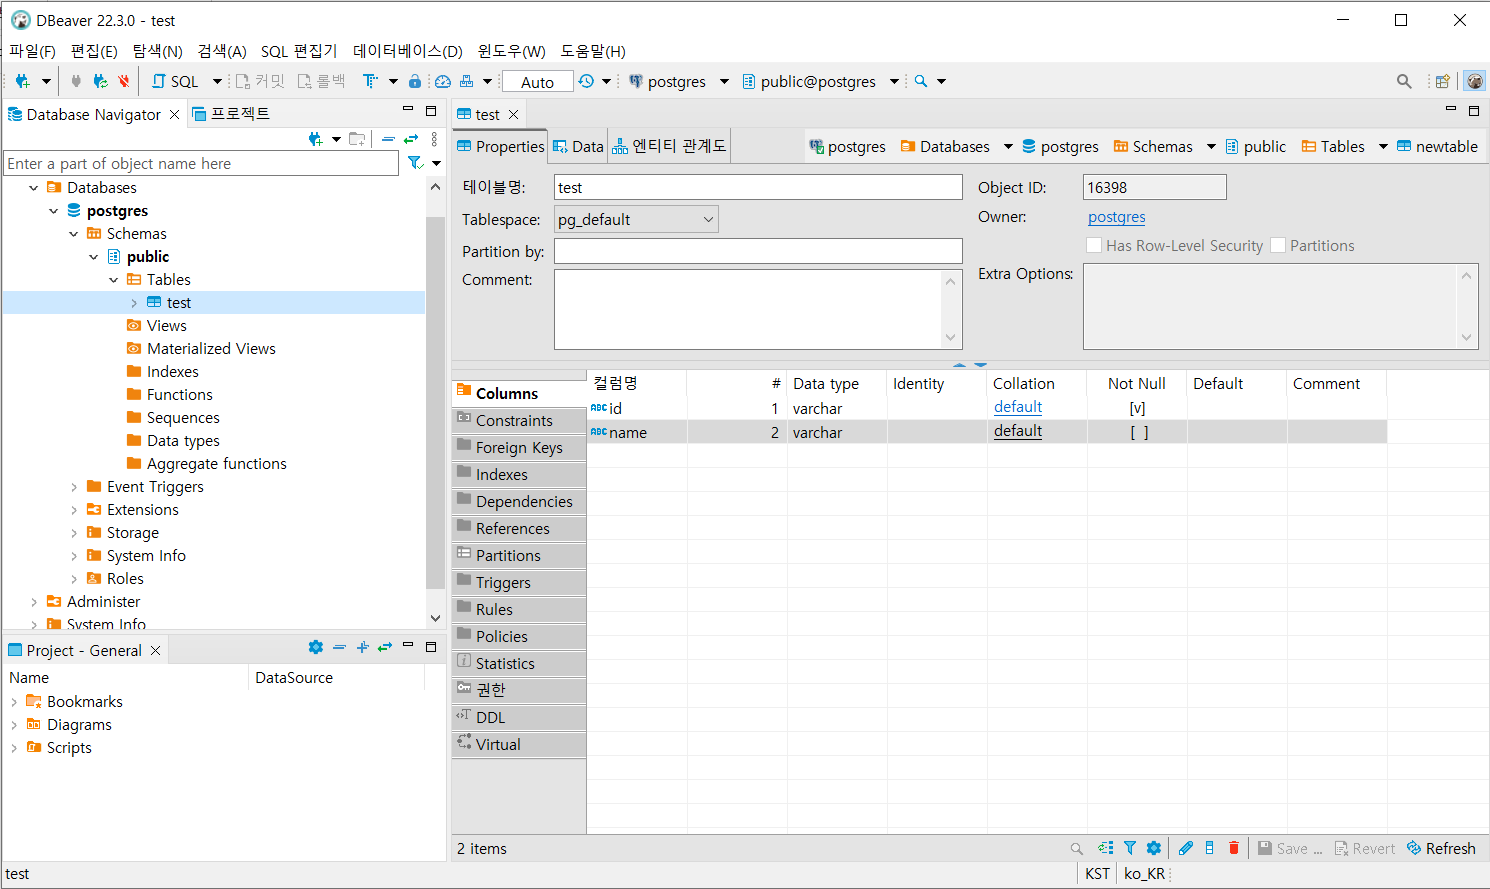This screenshot has width=1490, height=889.
Task: Open the SQL 편집기 menu
Action: point(299,51)
